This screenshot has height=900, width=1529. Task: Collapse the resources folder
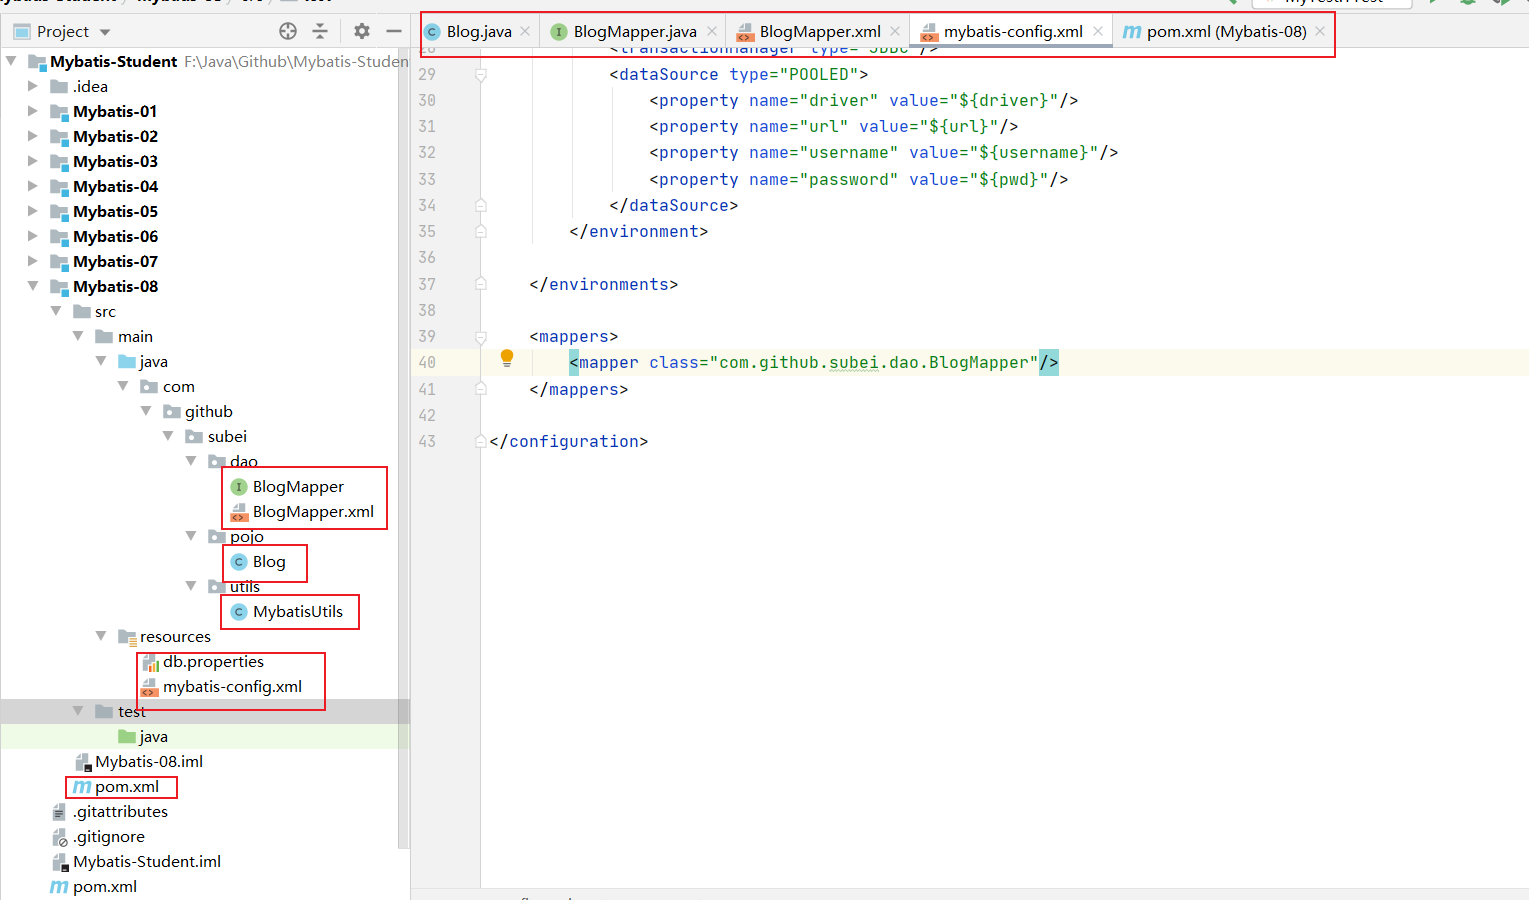point(101,636)
